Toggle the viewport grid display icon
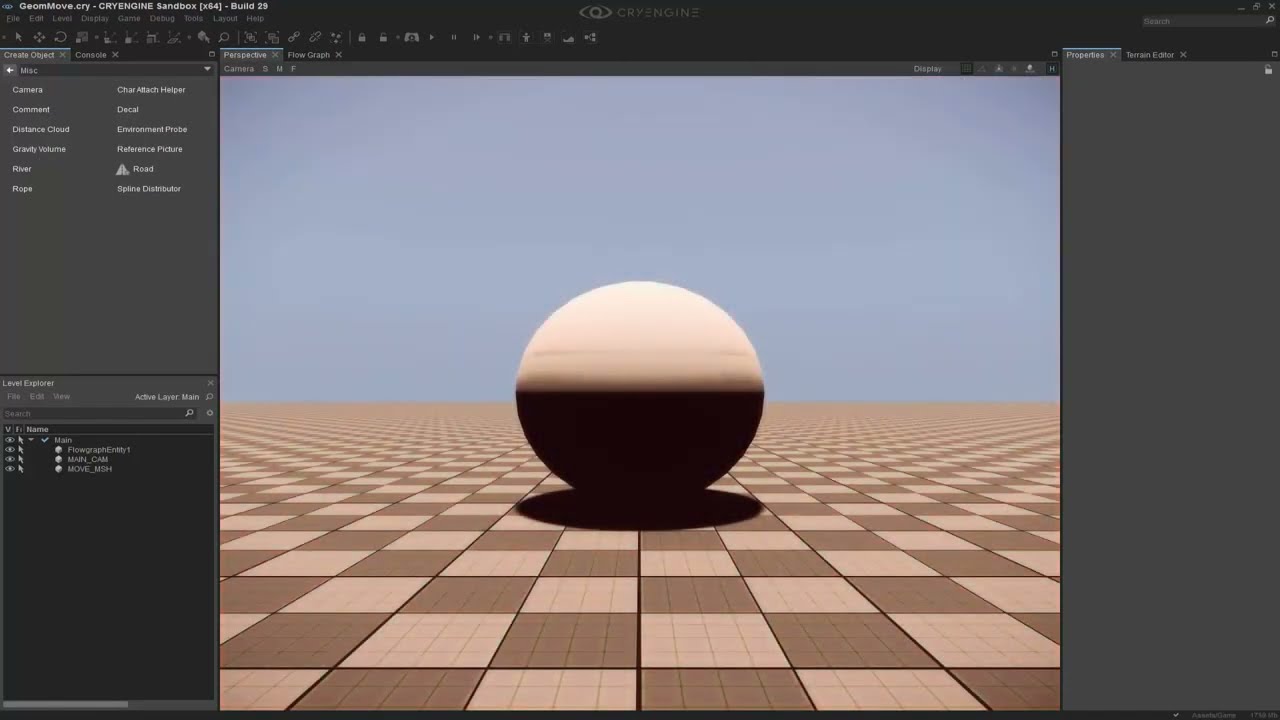Screen dimensions: 1280x720 966,69
